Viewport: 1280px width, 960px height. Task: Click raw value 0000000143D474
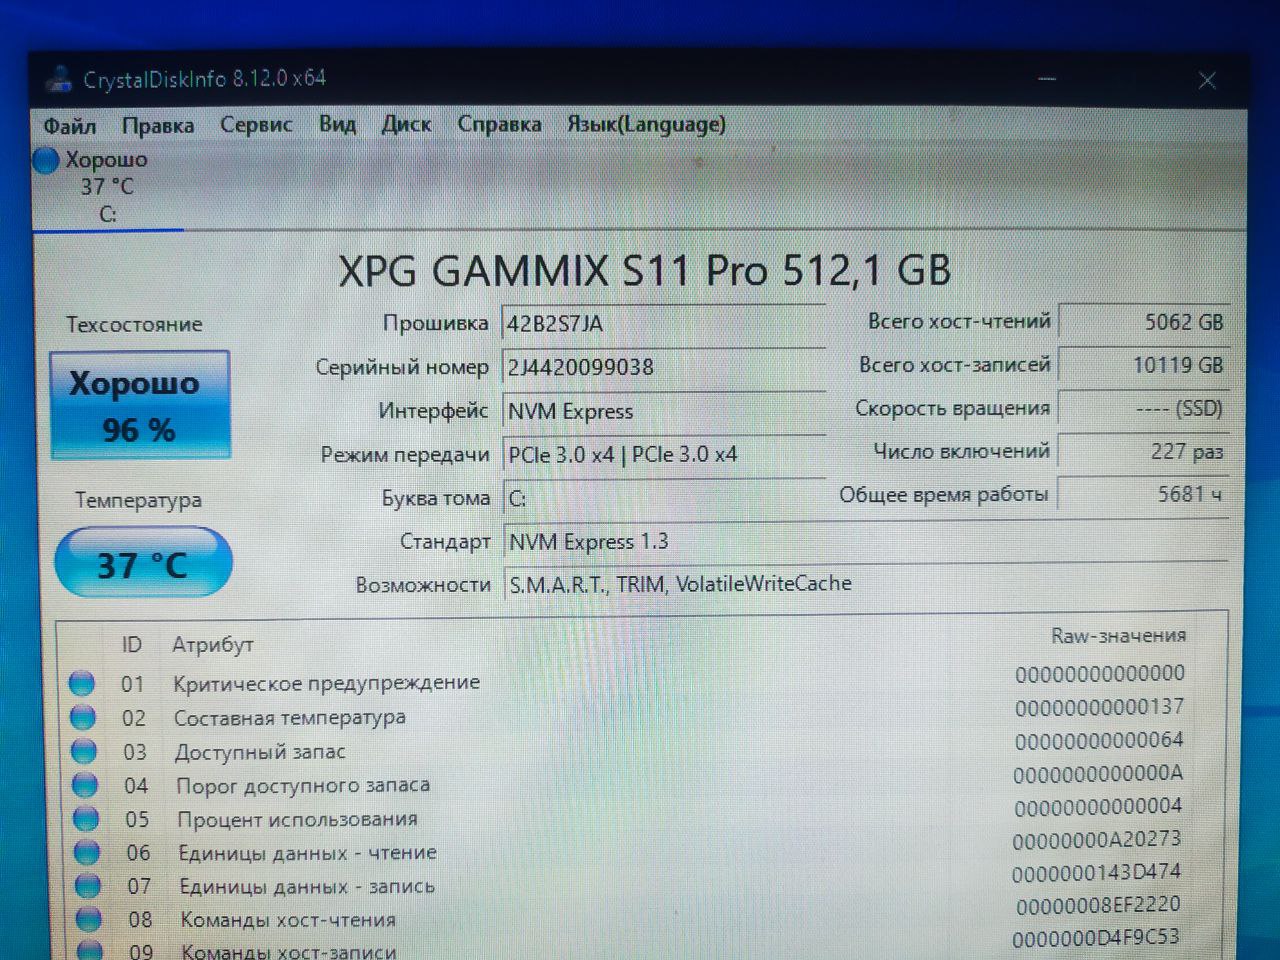click(1097, 873)
